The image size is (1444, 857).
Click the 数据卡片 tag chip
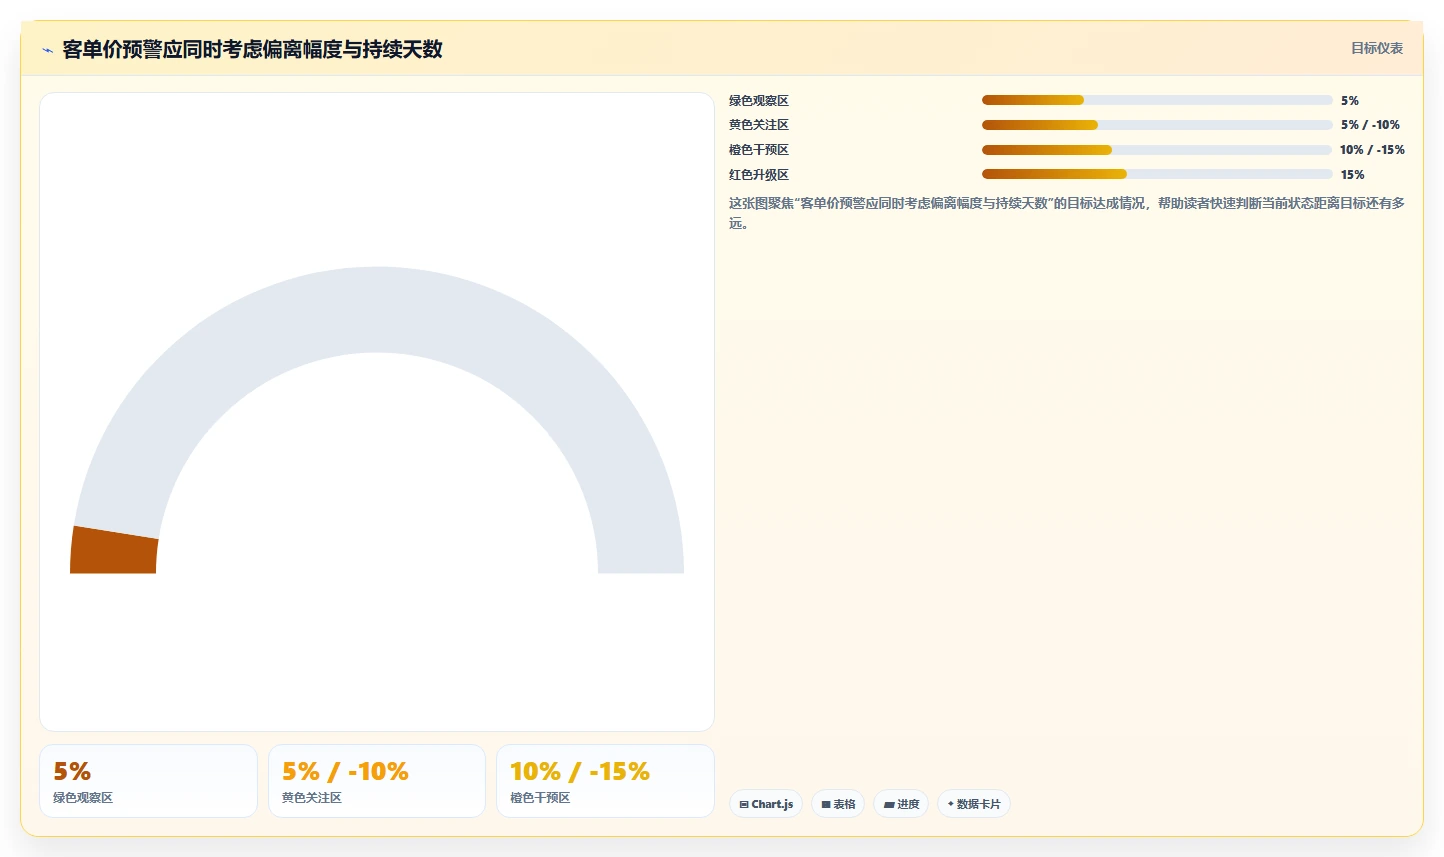[x=974, y=804]
